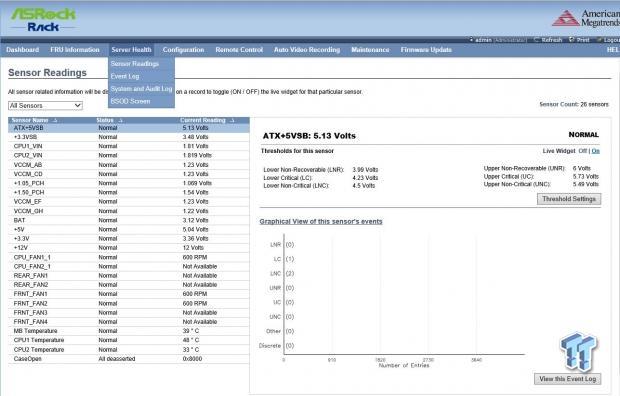This screenshot has height=396, width=620.
Task: Click the Refresh icon in top bar
Action: (x=536, y=40)
